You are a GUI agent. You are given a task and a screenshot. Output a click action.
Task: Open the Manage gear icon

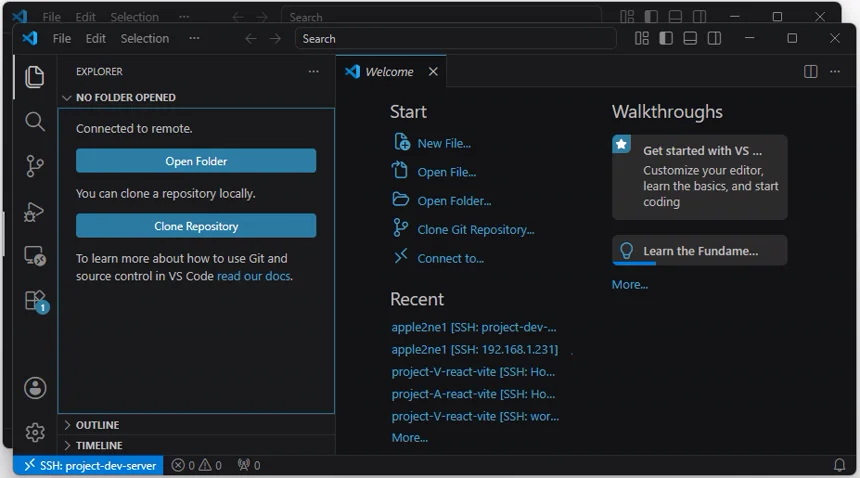pyautogui.click(x=35, y=433)
